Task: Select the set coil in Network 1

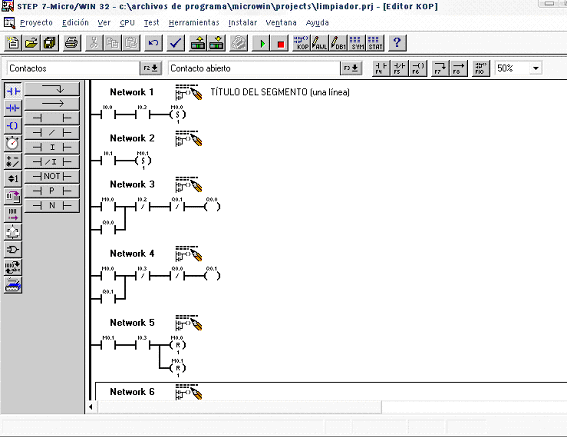Action: pos(178,115)
